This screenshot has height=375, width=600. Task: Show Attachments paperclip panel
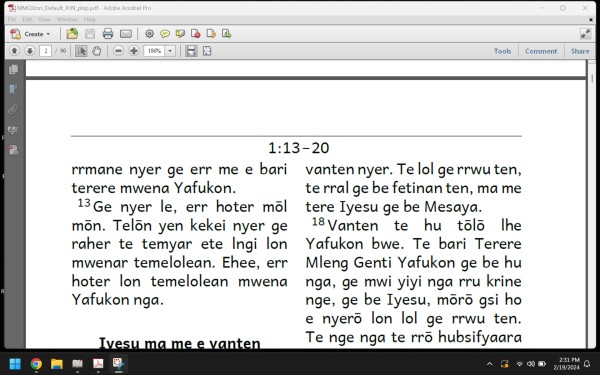pos(13,110)
